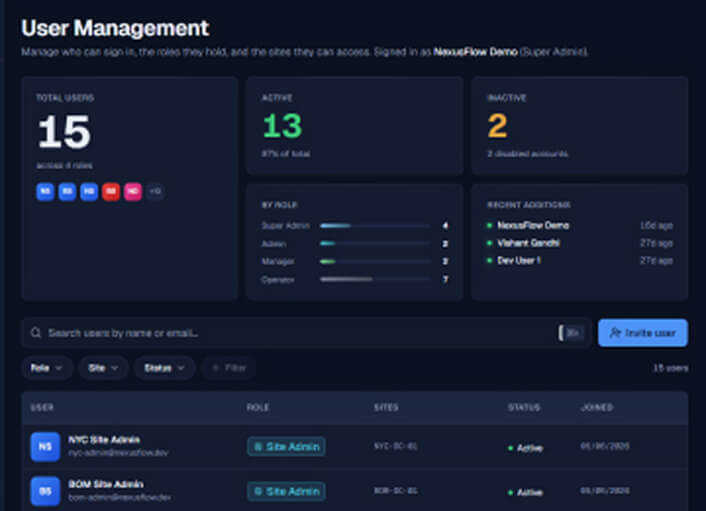Click the BS avatar chip in Total Users card

[67, 191]
